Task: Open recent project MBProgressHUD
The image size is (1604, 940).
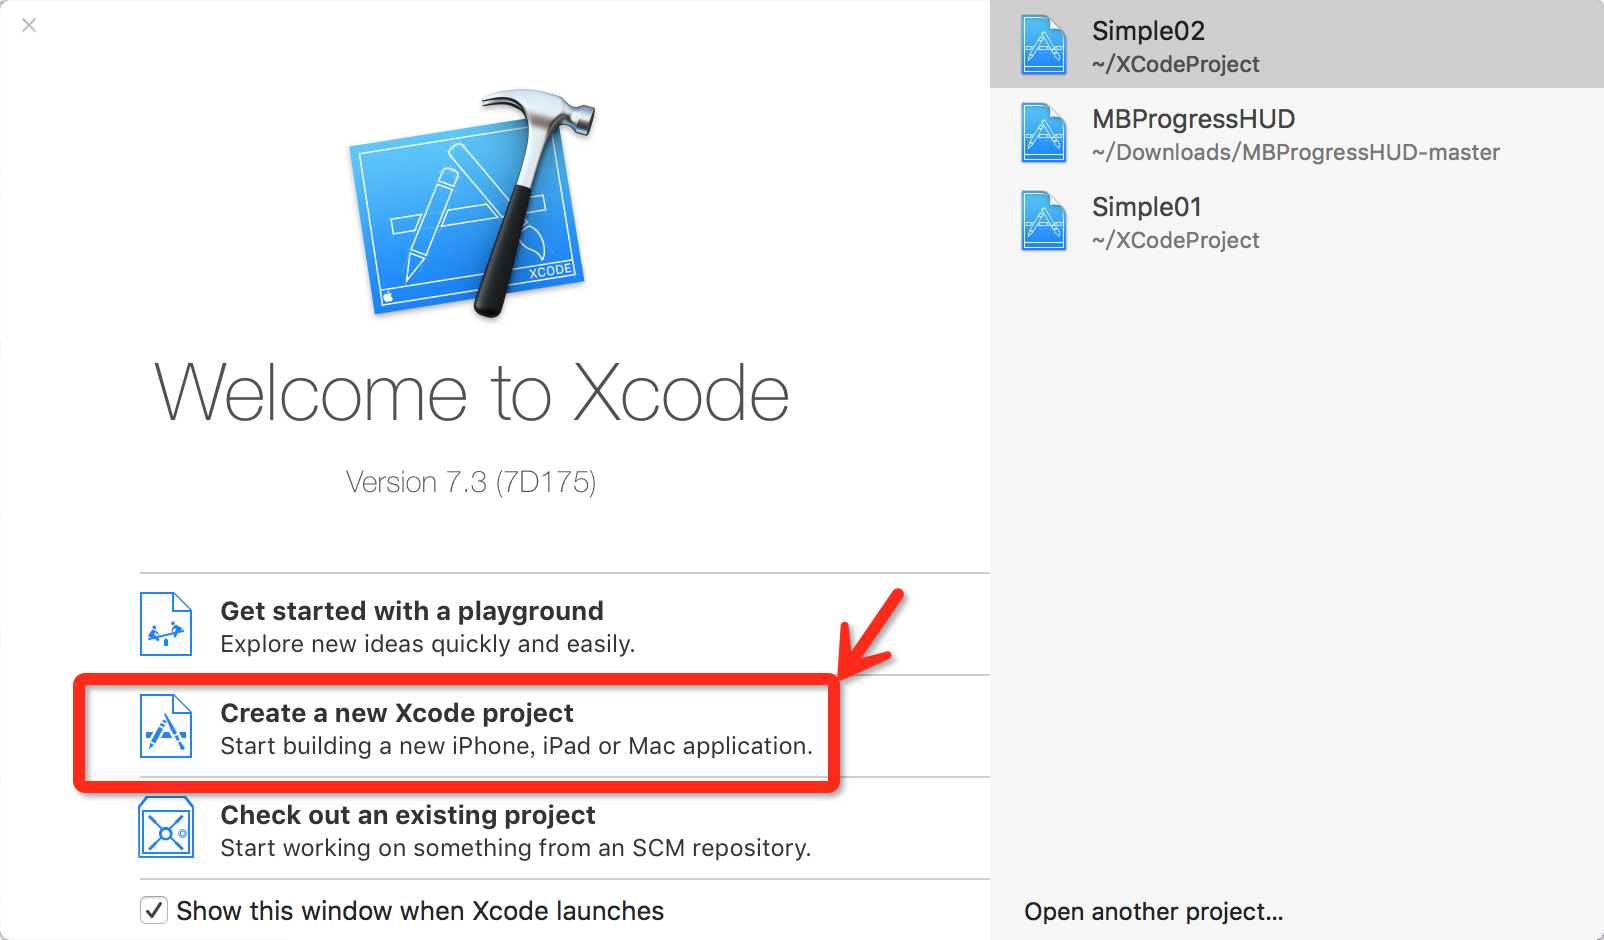Action: click(1297, 133)
